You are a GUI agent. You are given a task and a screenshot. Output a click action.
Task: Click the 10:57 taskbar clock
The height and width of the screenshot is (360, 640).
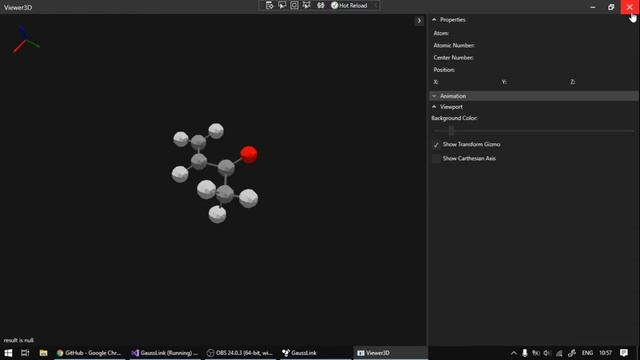tap(605, 353)
